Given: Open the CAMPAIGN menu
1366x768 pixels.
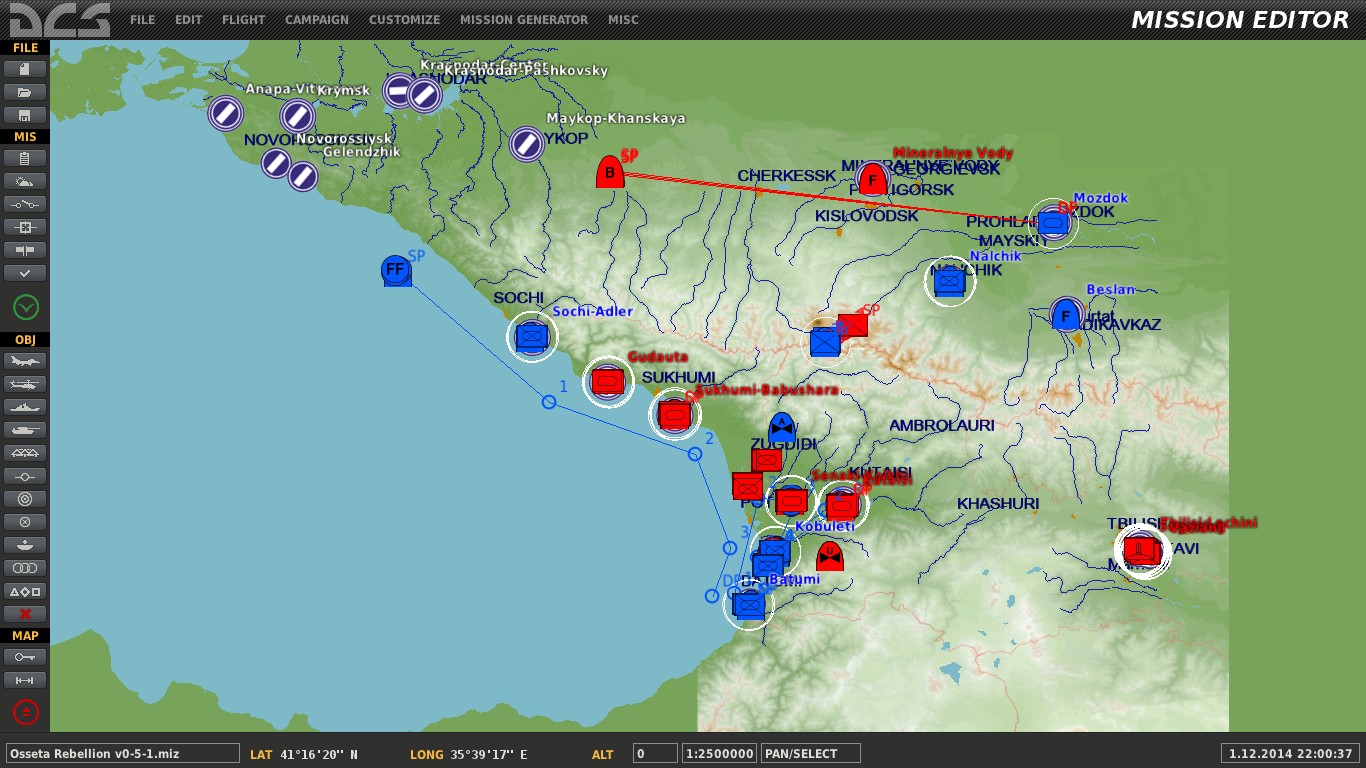Looking at the screenshot, I should click(x=317, y=20).
